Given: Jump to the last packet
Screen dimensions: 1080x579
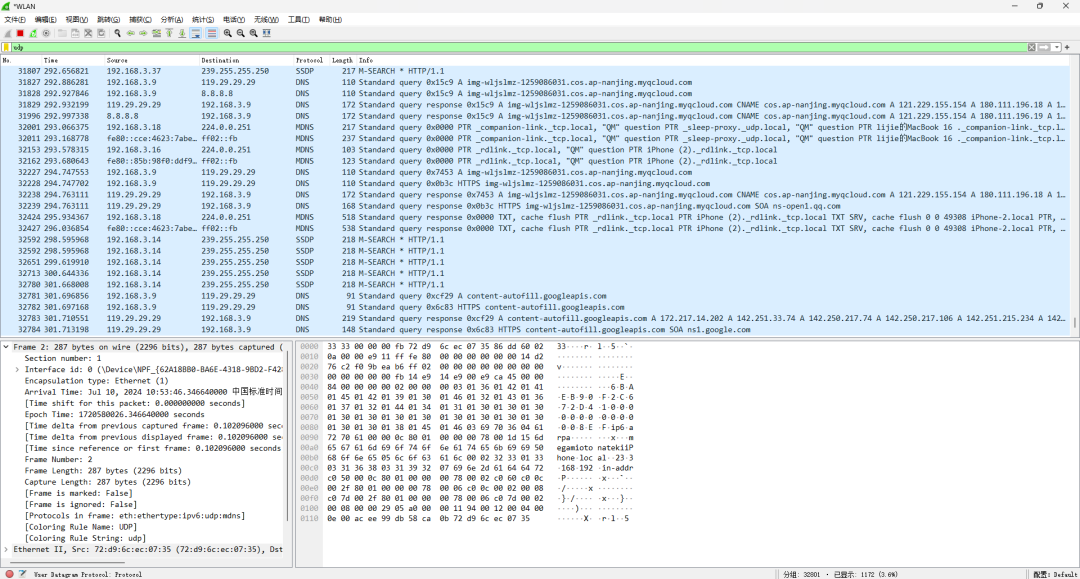Looking at the screenshot, I should pyautogui.click(x=182, y=33).
